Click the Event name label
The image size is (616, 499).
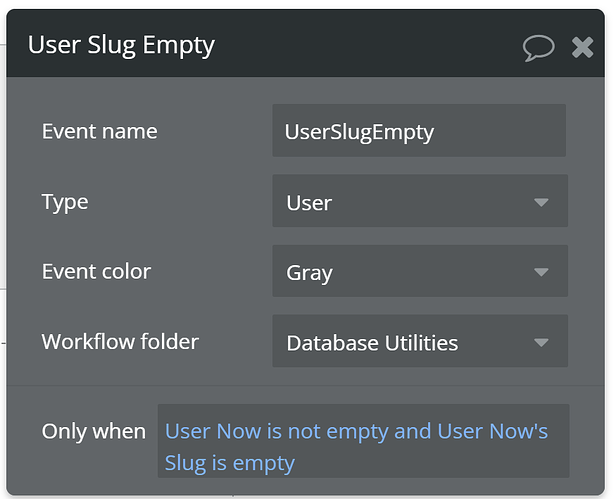99,131
